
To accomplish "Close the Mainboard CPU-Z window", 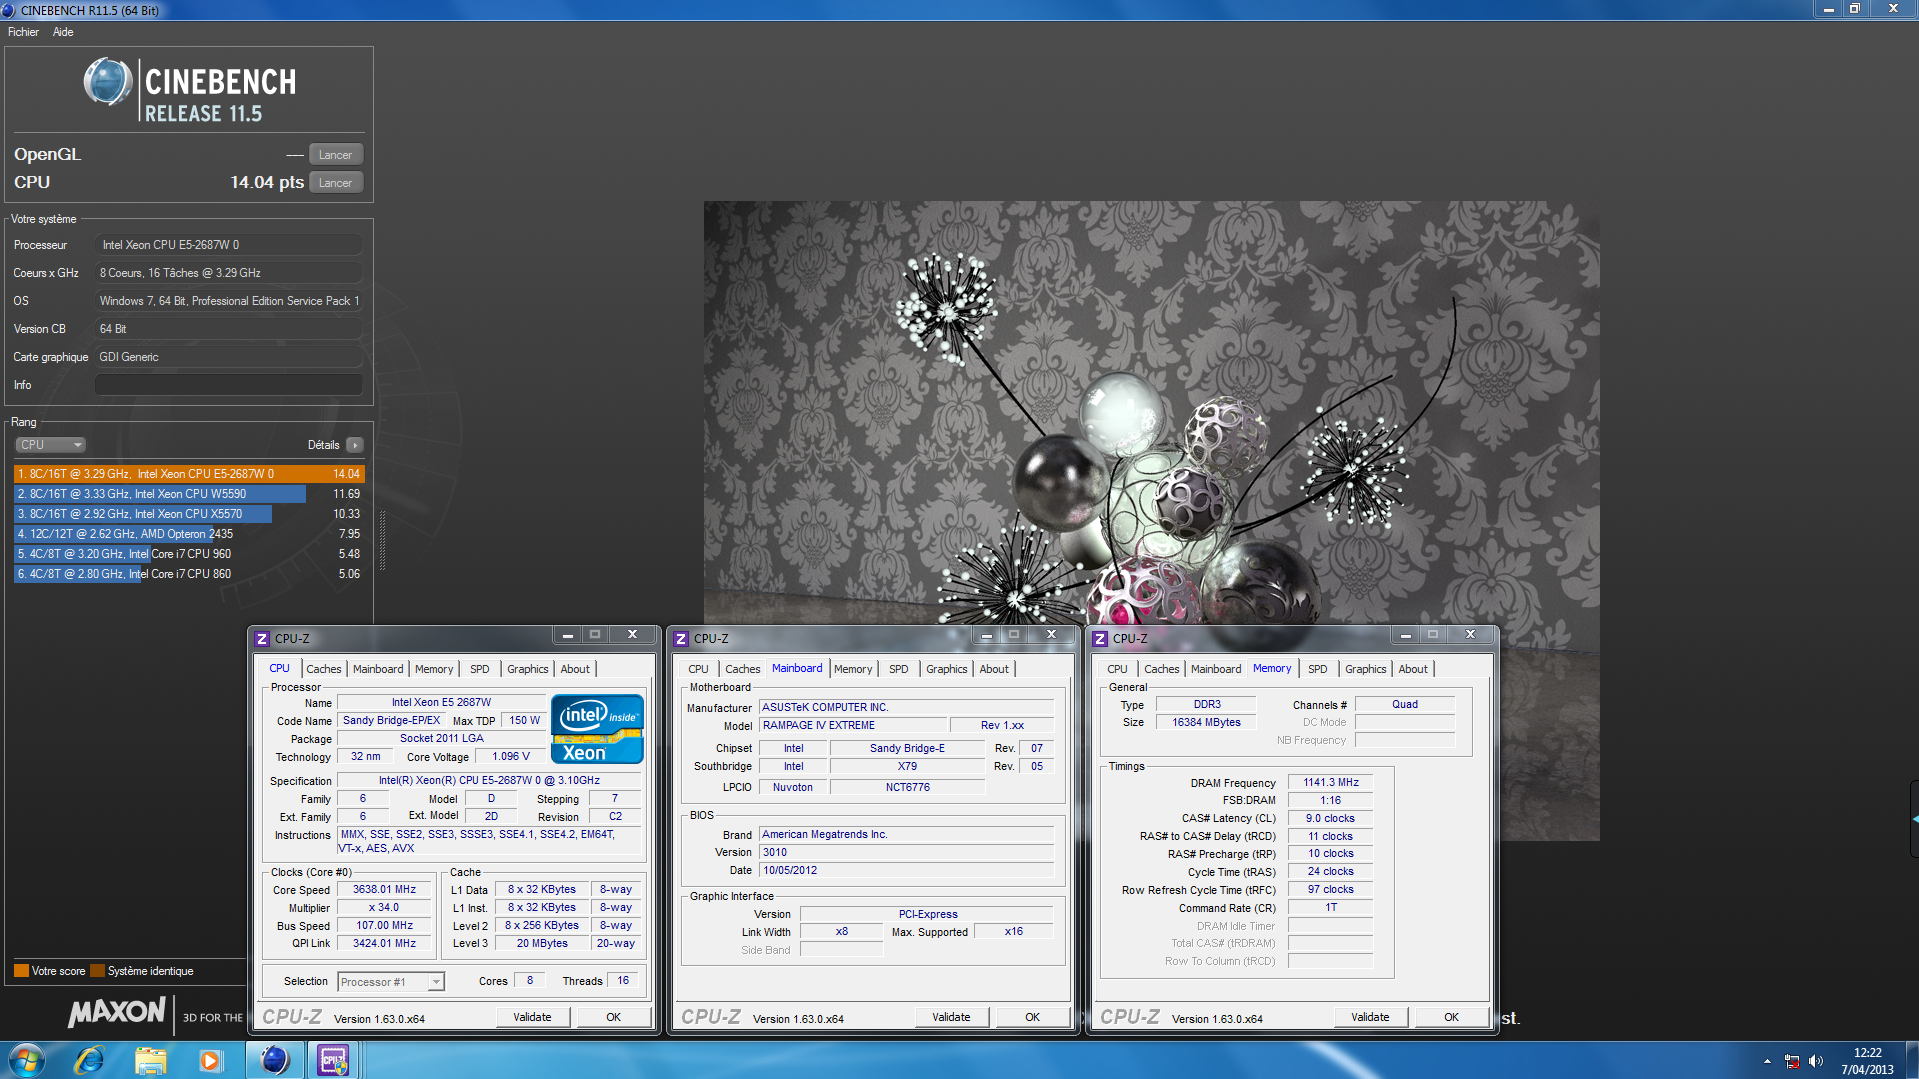I will pyautogui.click(x=1051, y=635).
